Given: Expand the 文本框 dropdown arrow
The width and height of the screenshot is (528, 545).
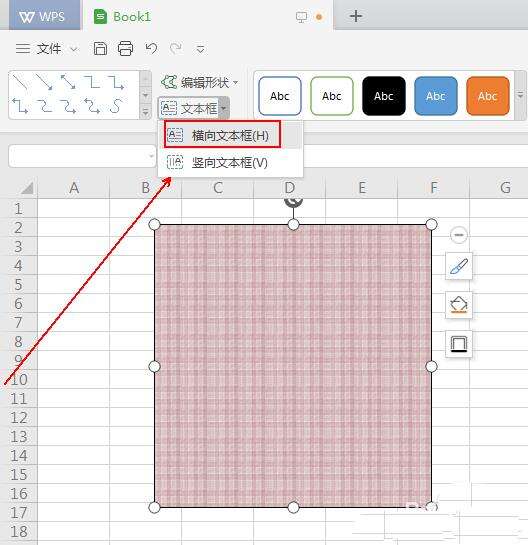Looking at the screenshot, I should click(x=224, y=109).
